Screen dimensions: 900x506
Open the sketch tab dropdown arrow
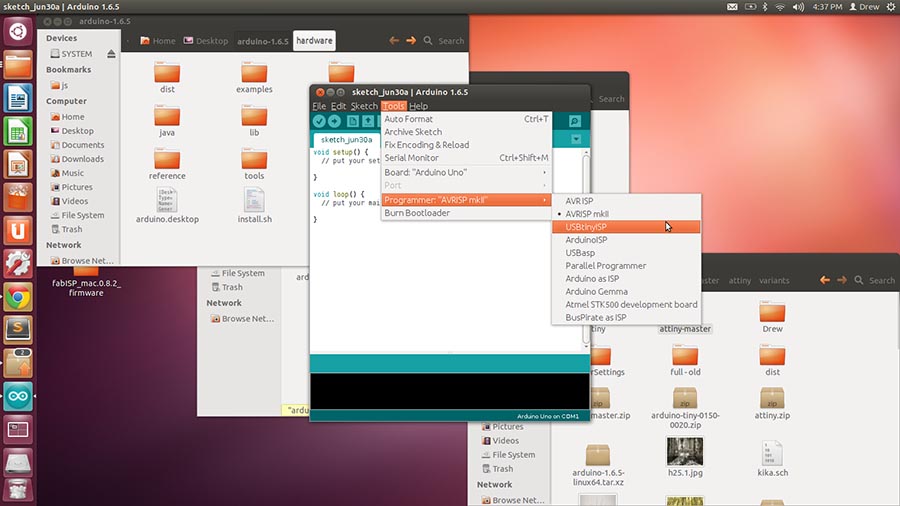tap(576, 139)
